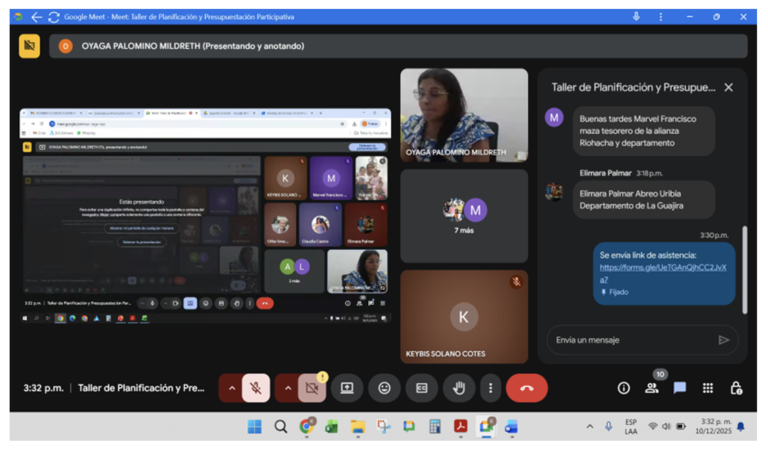The height and width of the screenshot is (449, 768).
Task: Close the chat side panel
Action: click(728, 88)
